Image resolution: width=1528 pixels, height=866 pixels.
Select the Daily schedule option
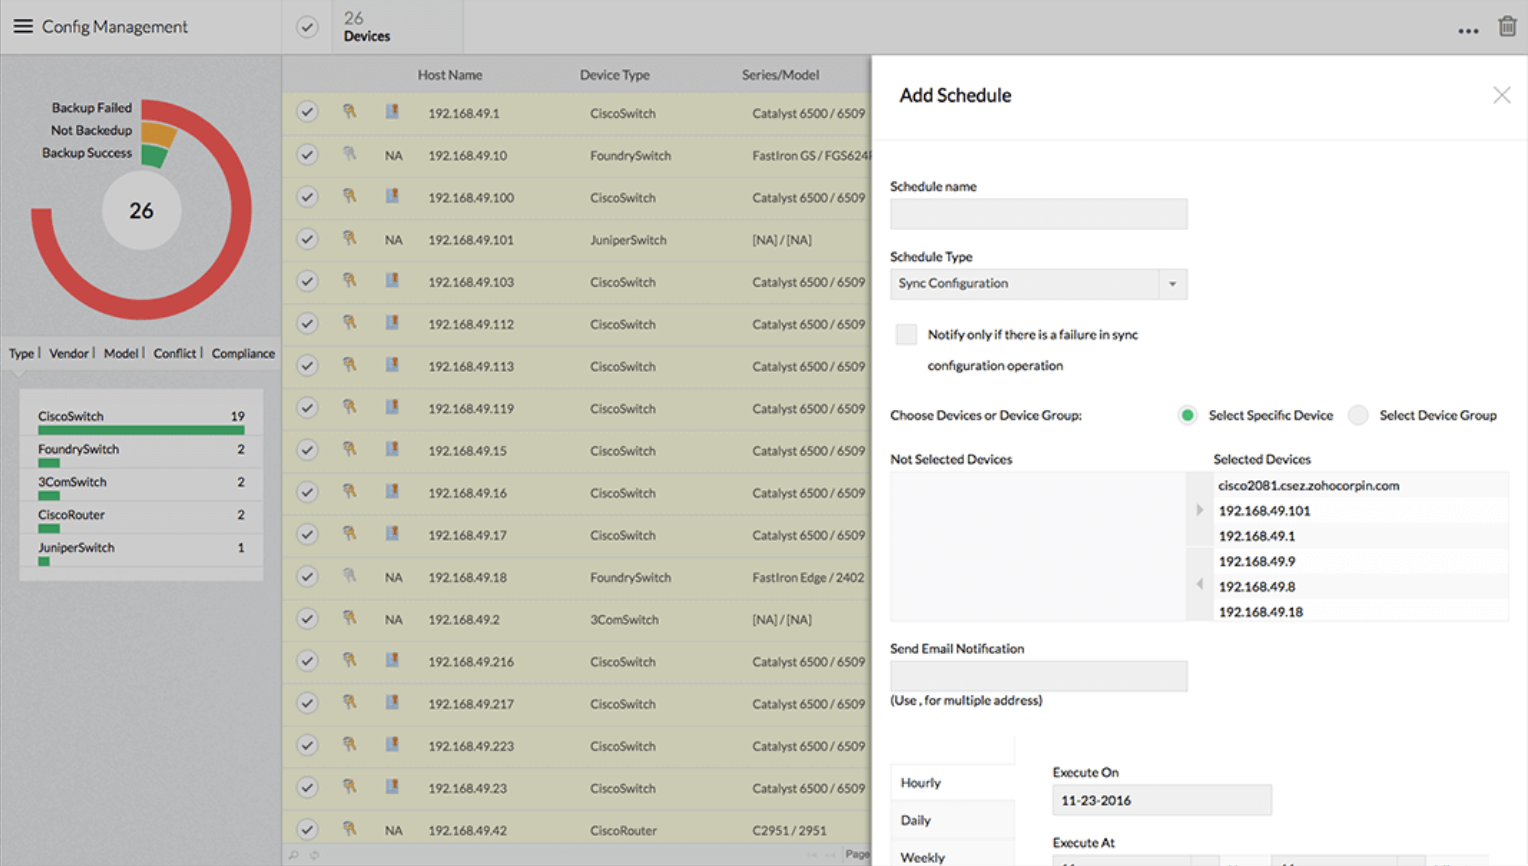916,820
